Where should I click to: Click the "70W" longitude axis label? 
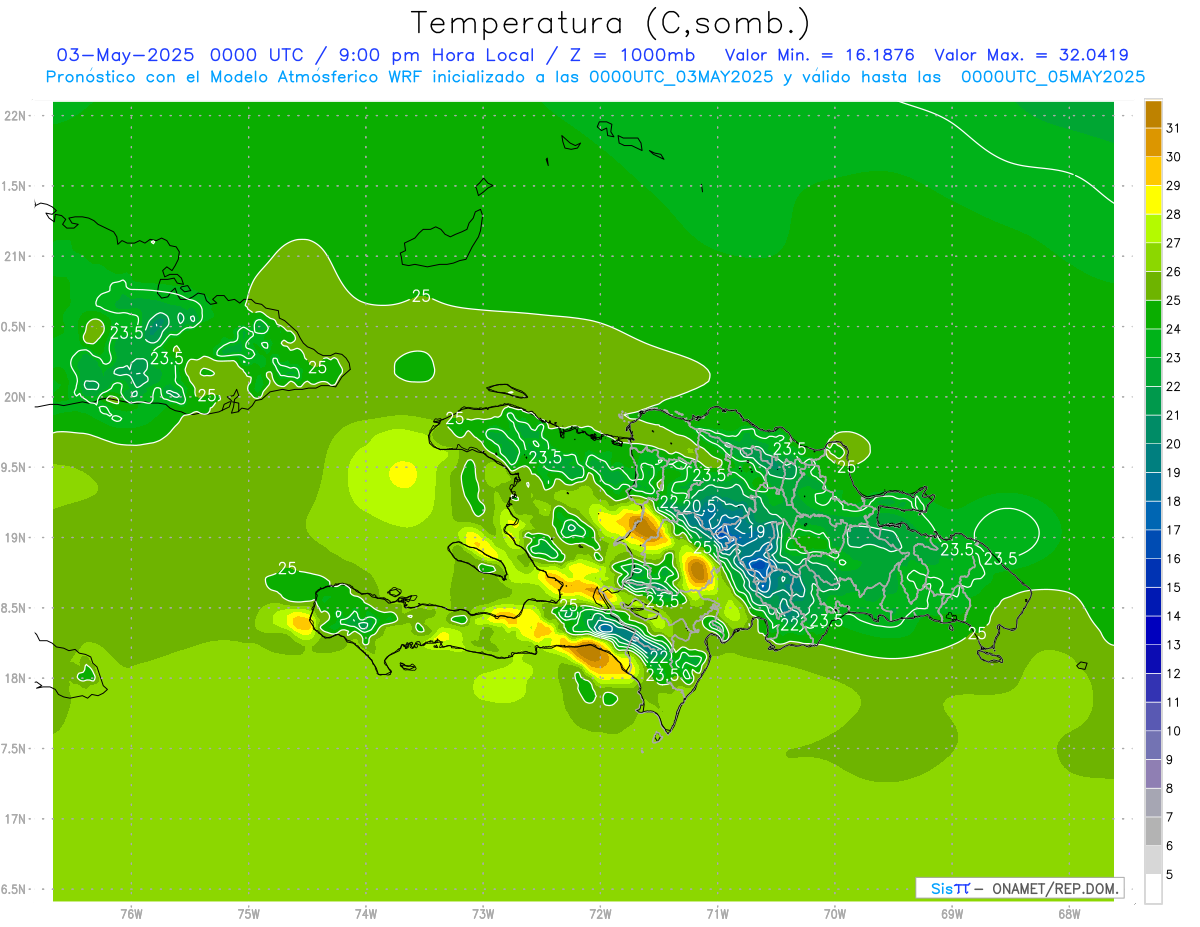click(x=834, y=913)
